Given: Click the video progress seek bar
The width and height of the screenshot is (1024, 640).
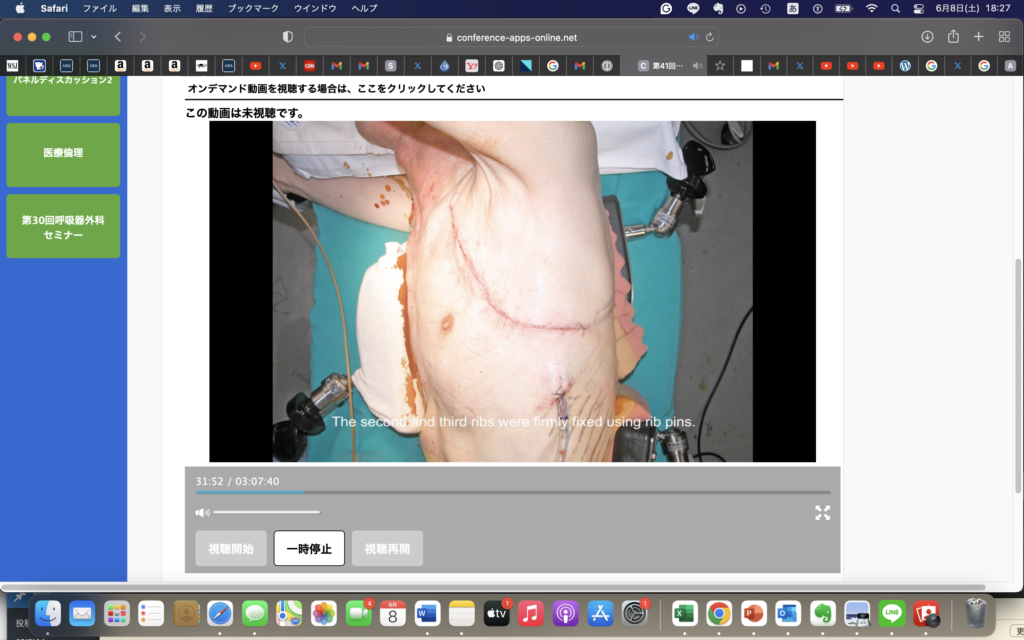Looking at the screenshot, I should (x=512, y=492).
